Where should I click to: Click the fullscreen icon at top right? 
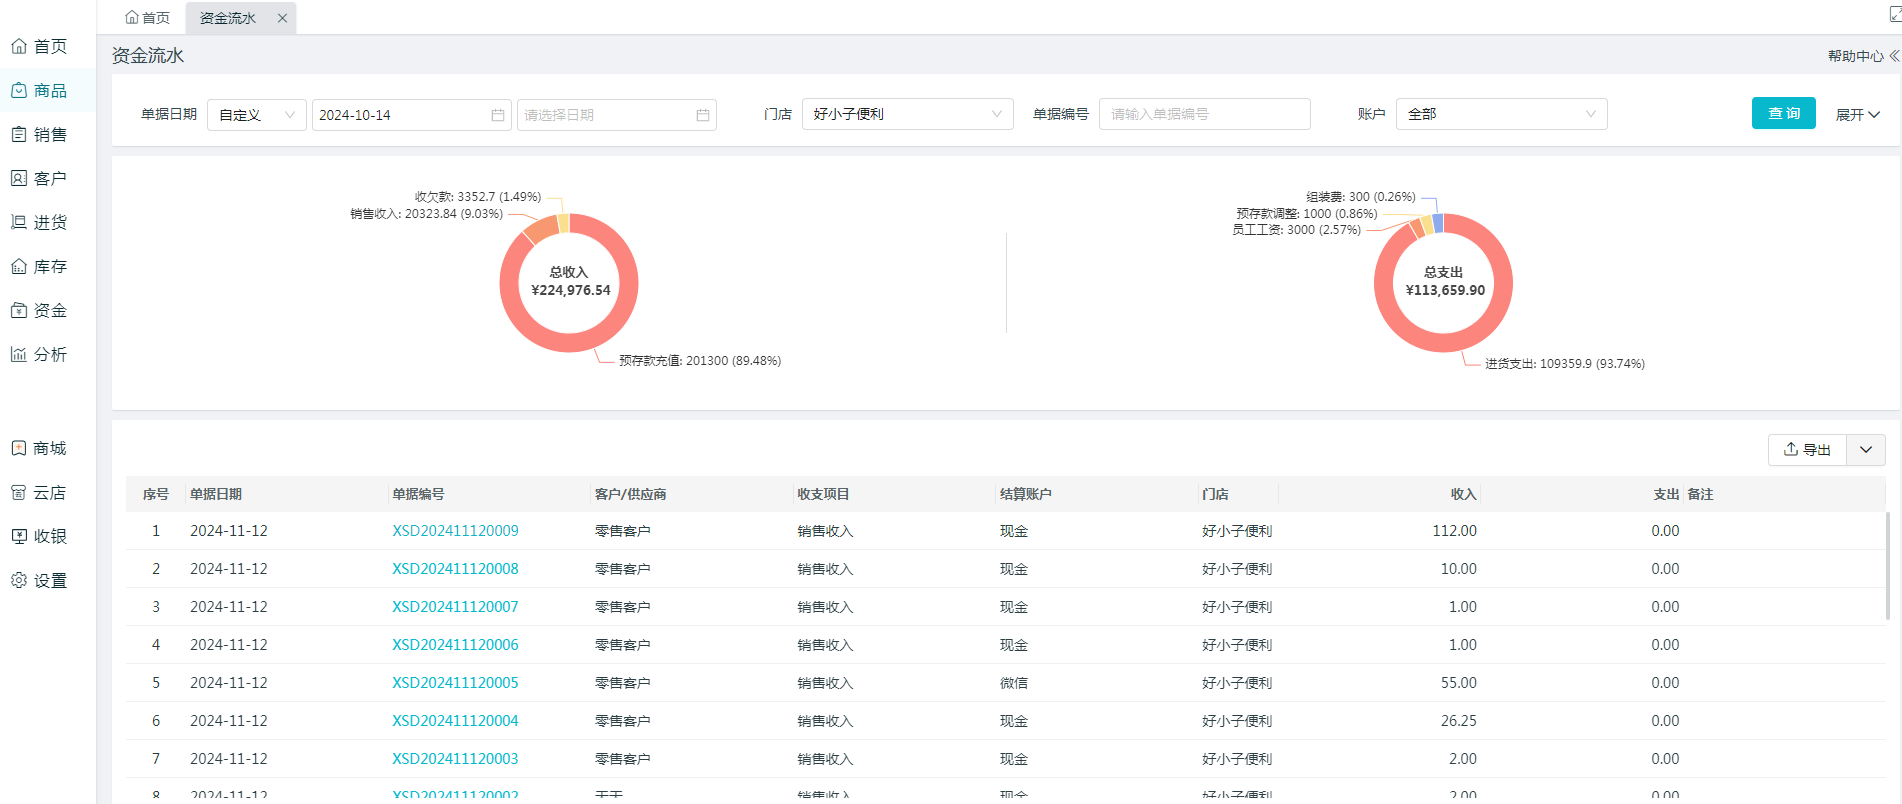coord(1895,14)
